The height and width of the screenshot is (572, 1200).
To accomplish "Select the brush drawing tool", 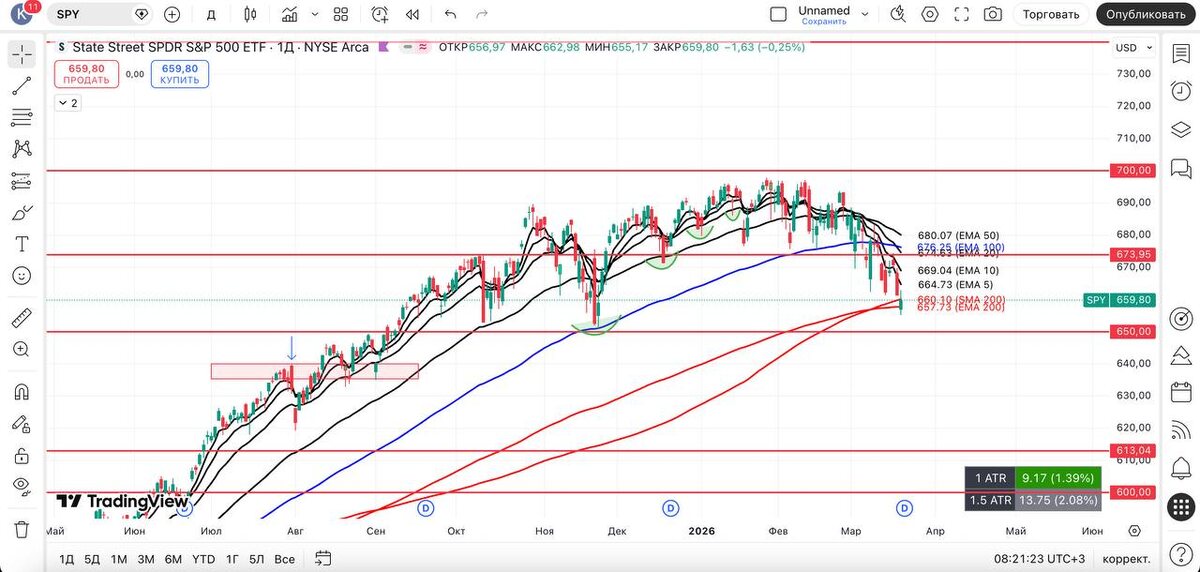I will pos(22,212).
